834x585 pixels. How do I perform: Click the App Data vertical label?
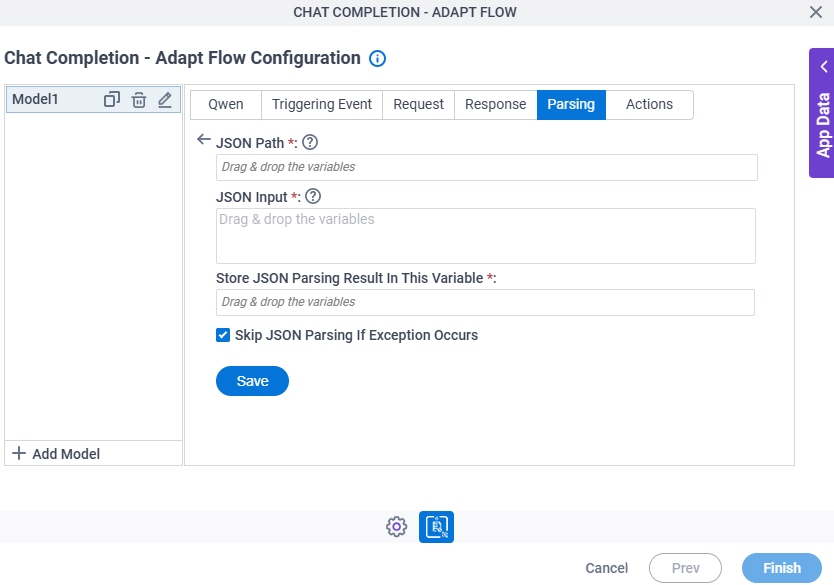823,126
